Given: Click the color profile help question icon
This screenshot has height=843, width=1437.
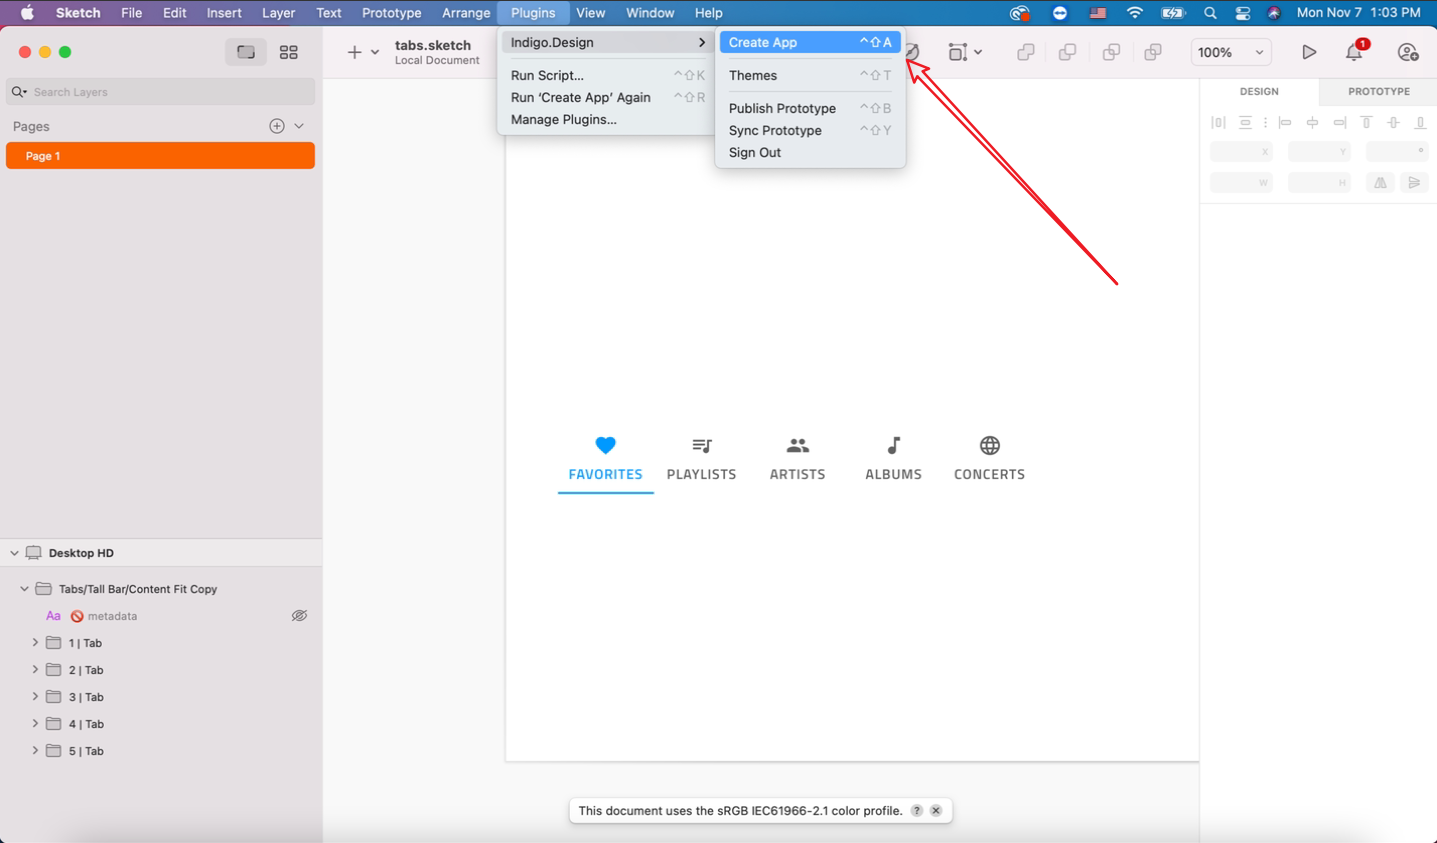Looking at the screenshot, I should tap(917, 811).
